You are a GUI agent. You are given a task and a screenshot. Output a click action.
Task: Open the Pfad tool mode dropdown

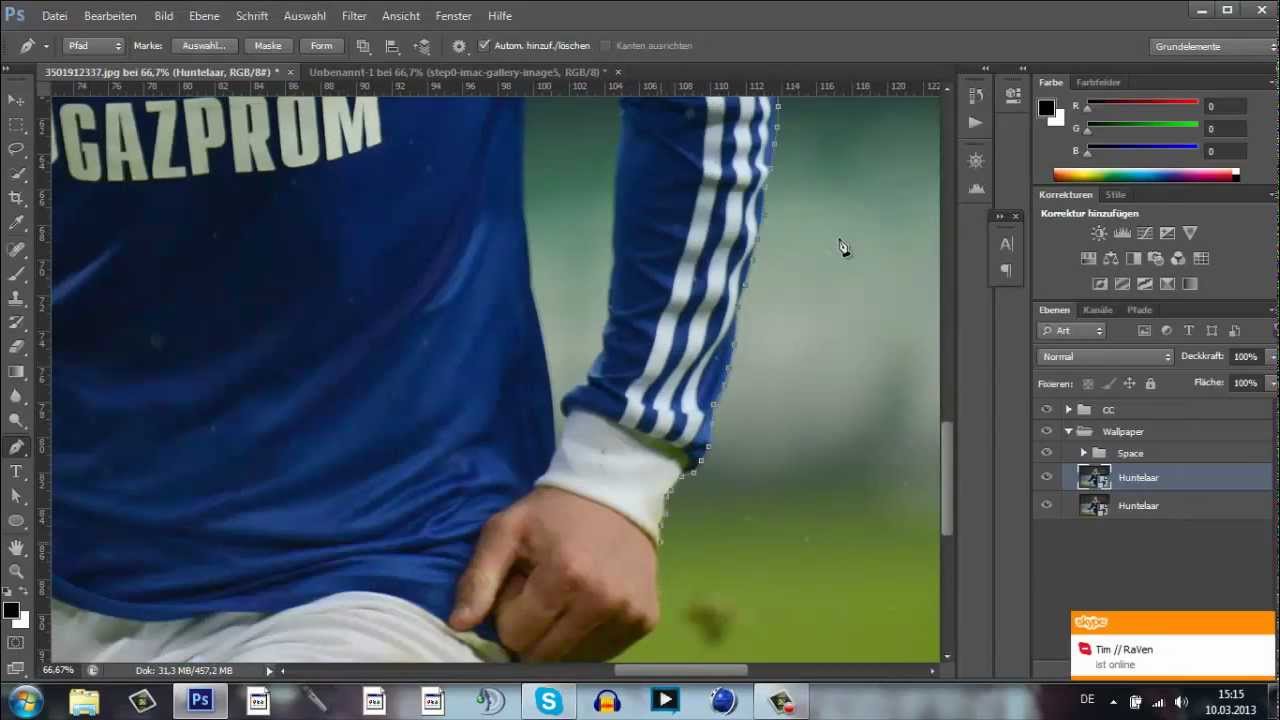point(93,45)
